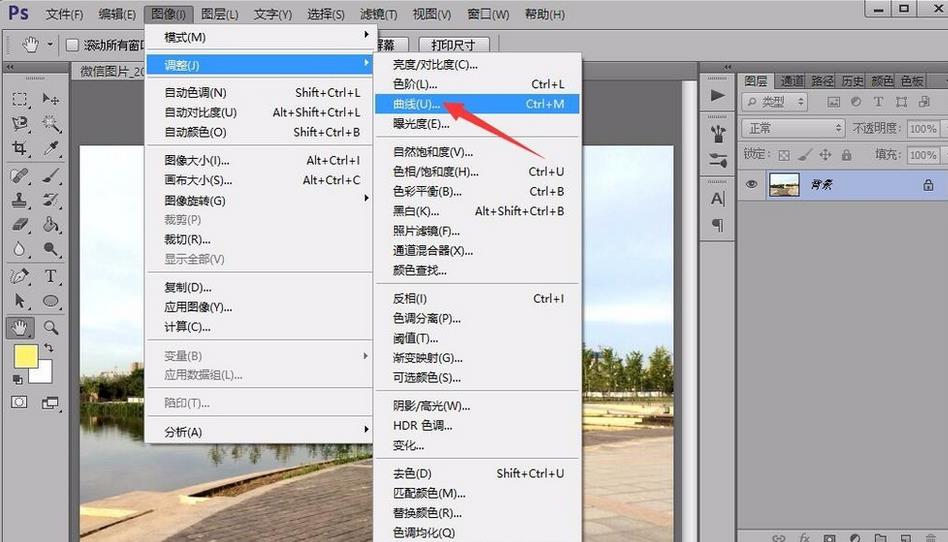Choose 曲线(U)... from the adjustments menu
This screenshot has height=542, width=948.
[417, 104]
